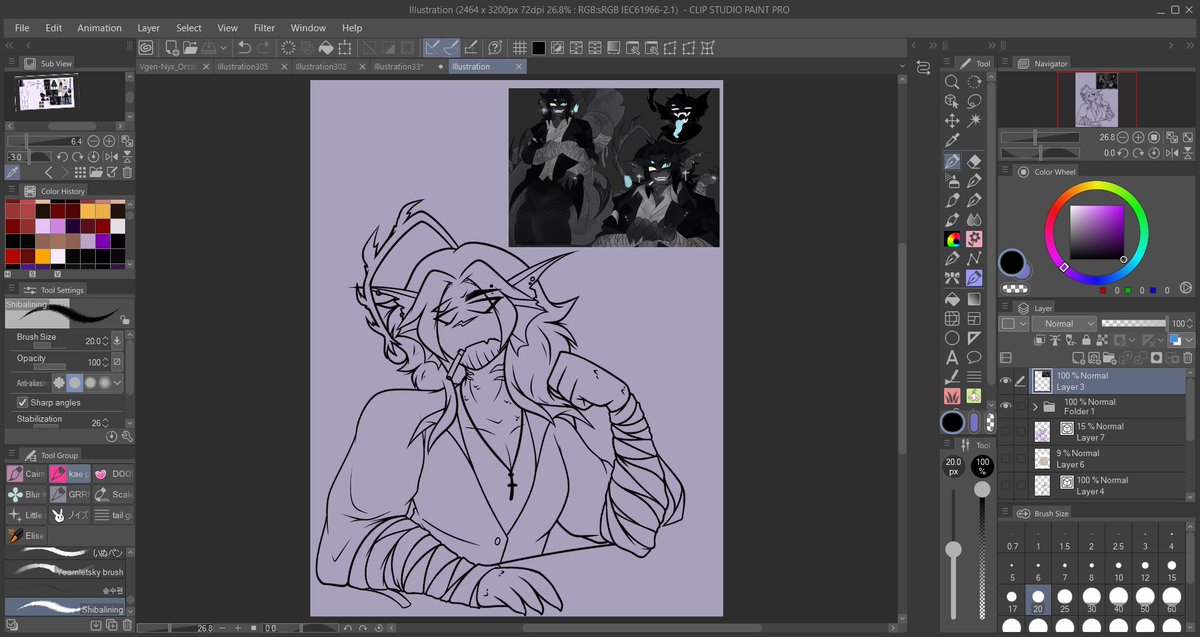Click the Clear layer spinner icon
The image size is (1200, 637).
click(288, 47)
